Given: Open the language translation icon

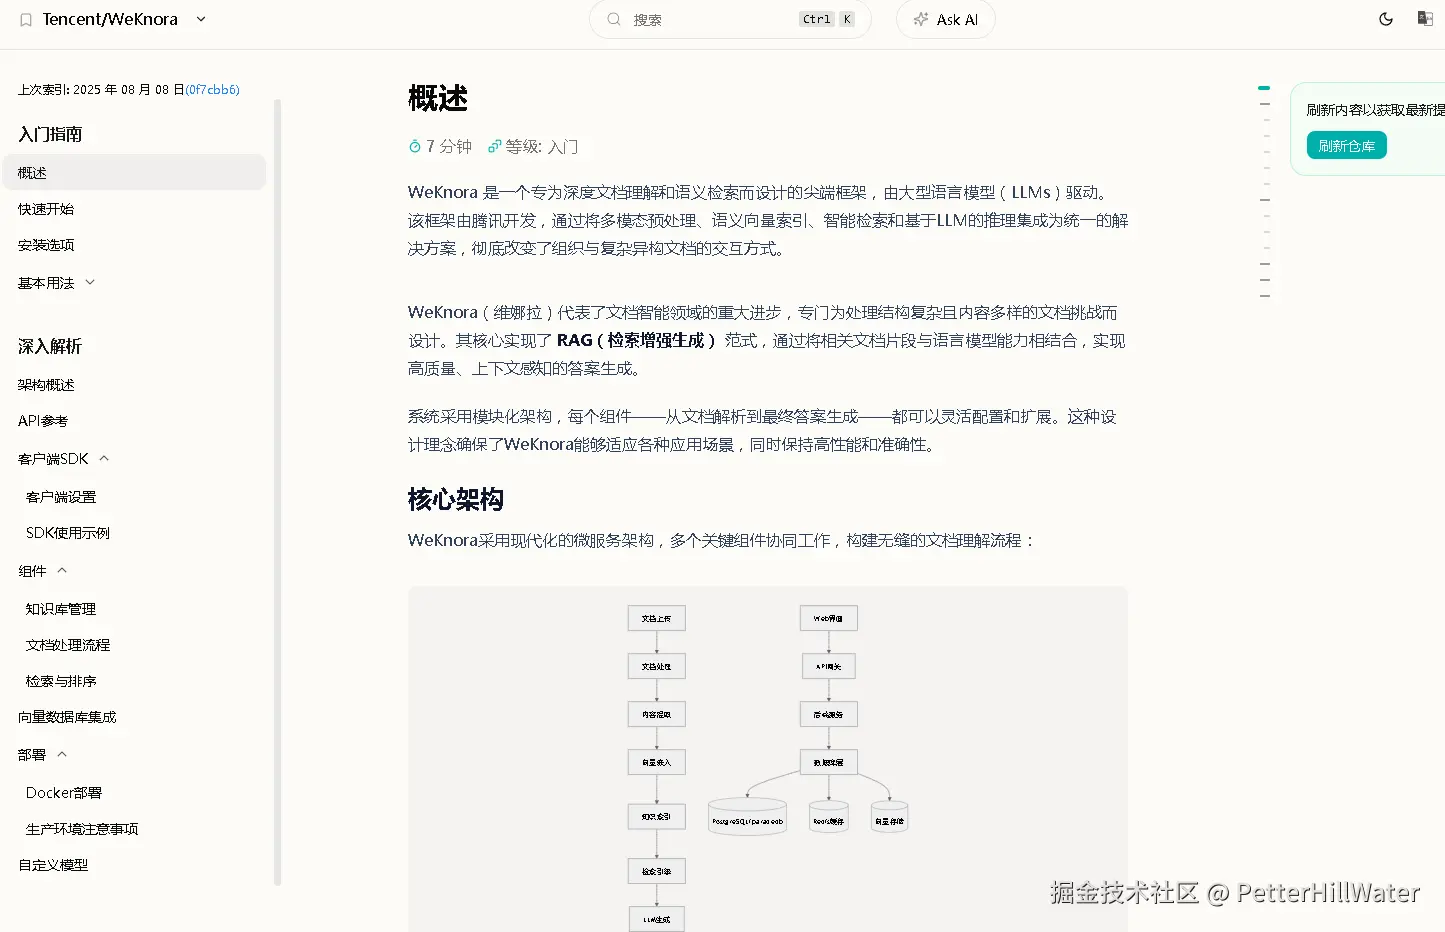Looking at the screenshot, I should [1425, 19].
